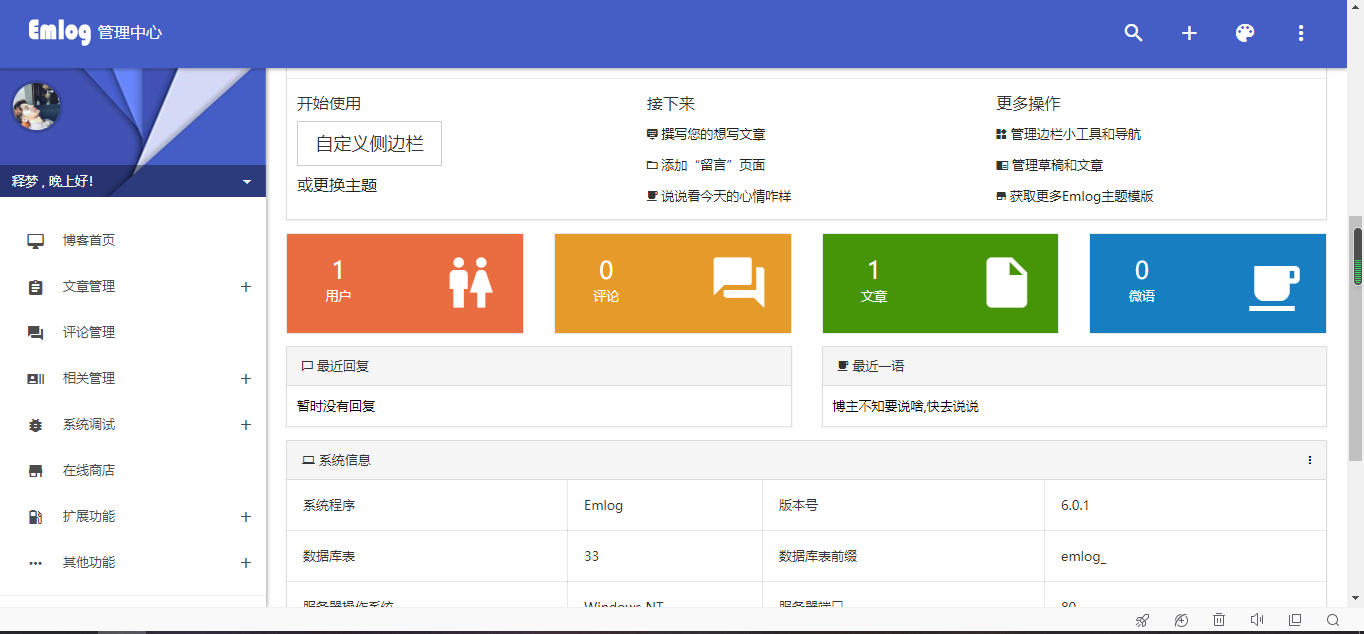The image size is (1364, 634).
Task: Toggle the 系统信息 panel options via vertical dots
Action: click(1309, 460)
